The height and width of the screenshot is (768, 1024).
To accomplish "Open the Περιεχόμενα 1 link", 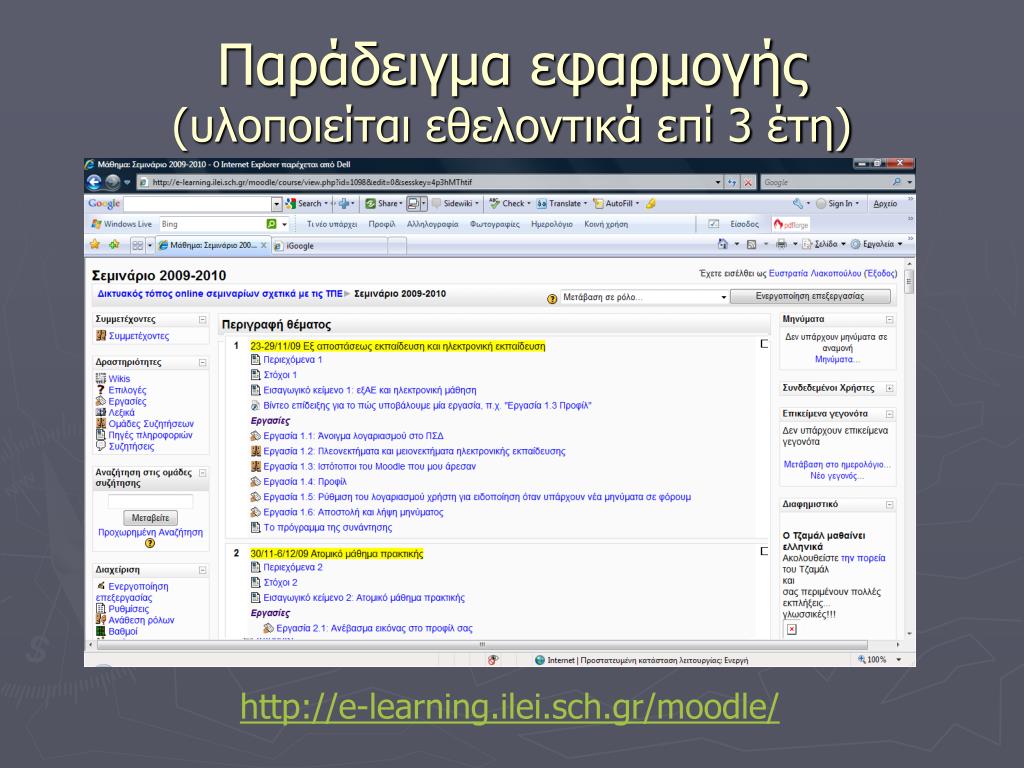I will pyautogui.click(x=293, y=359).
